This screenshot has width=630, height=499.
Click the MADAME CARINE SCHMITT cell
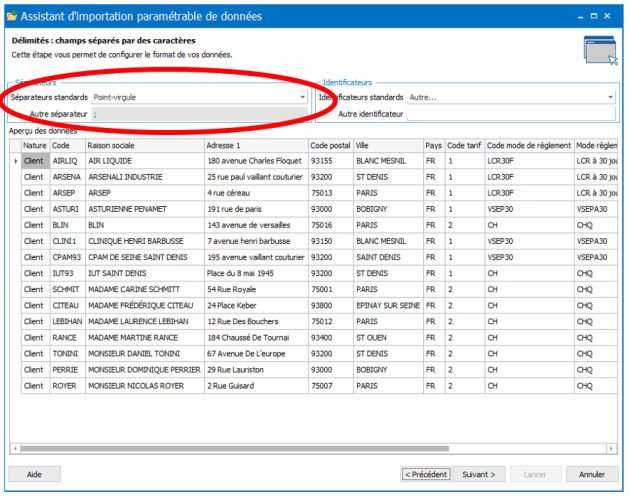145,290
